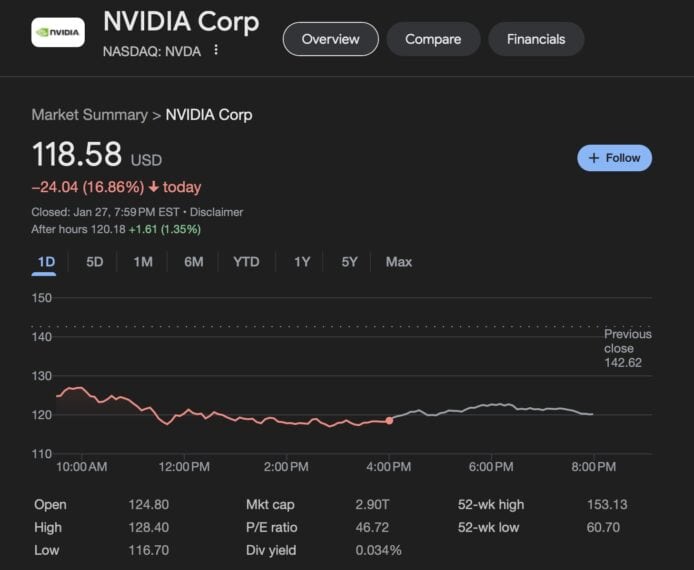Click the NVIDIA logo icon
The image size is (694, 570).
pos(58,32)
